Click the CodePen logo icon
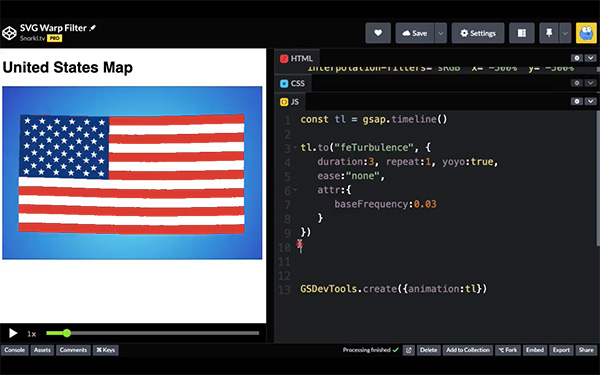The height and width of the screenshot is (375, 600). click(9, 33)
